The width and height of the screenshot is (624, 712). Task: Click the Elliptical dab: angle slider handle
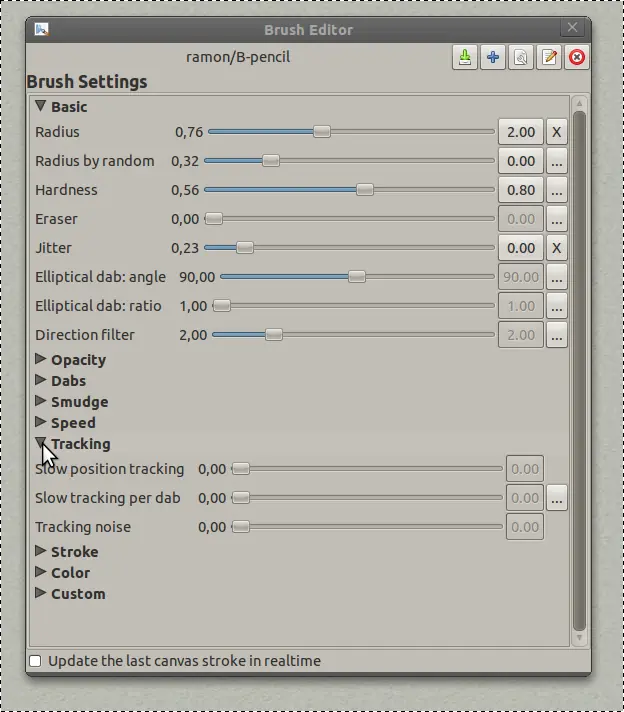click(357, 277)
